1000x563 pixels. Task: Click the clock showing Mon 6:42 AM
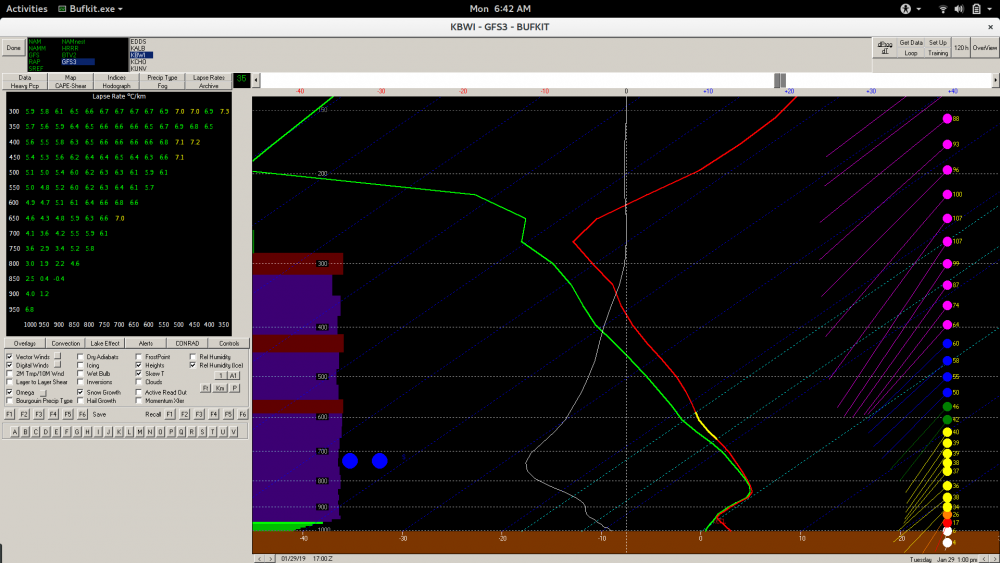tap(500, 9)
